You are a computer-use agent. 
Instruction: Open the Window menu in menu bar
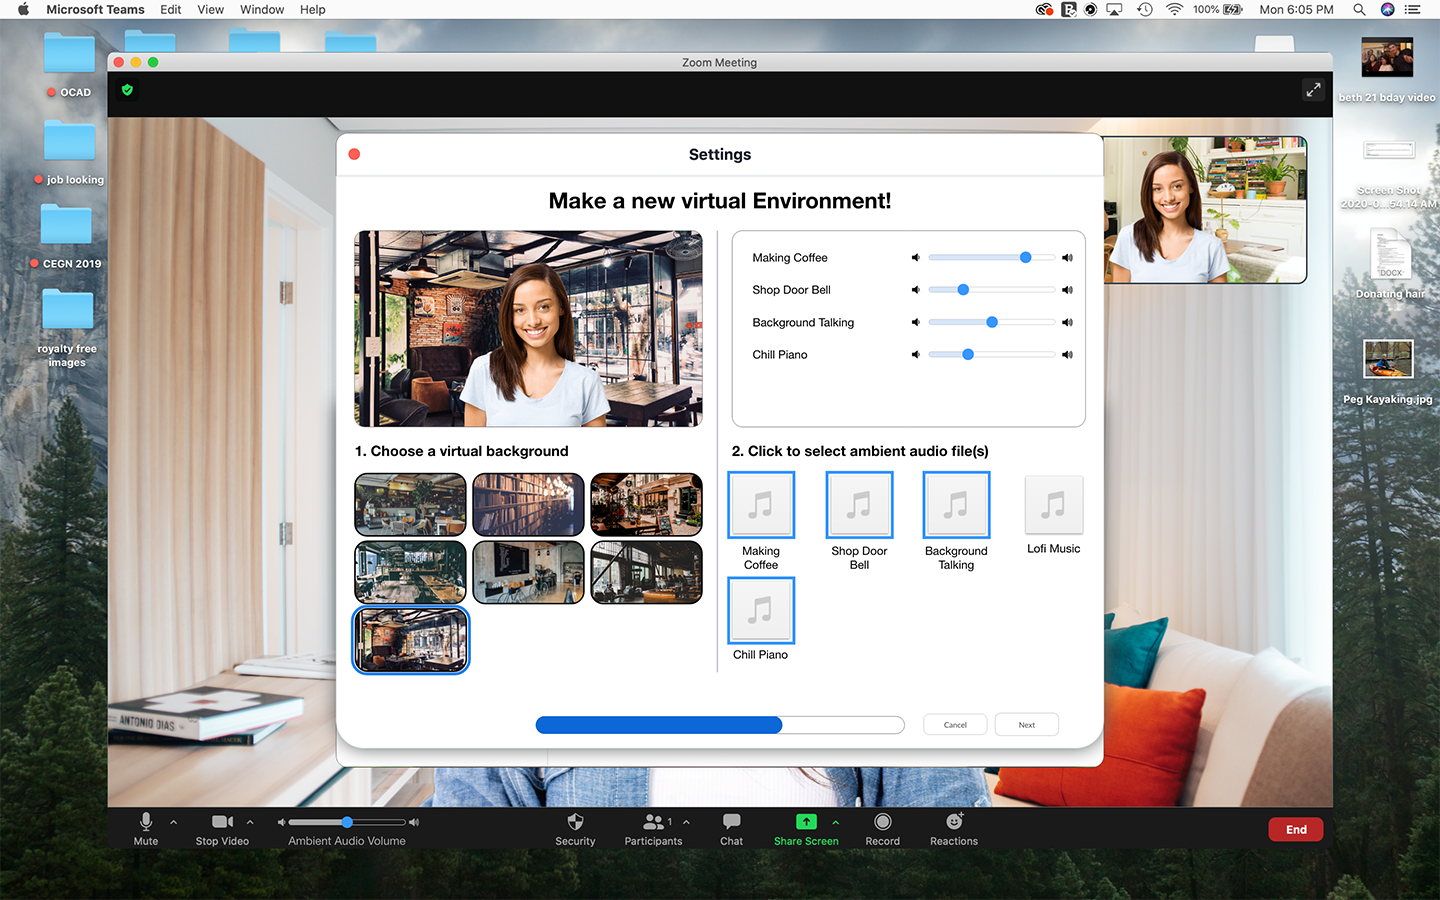tap(262, 10)
